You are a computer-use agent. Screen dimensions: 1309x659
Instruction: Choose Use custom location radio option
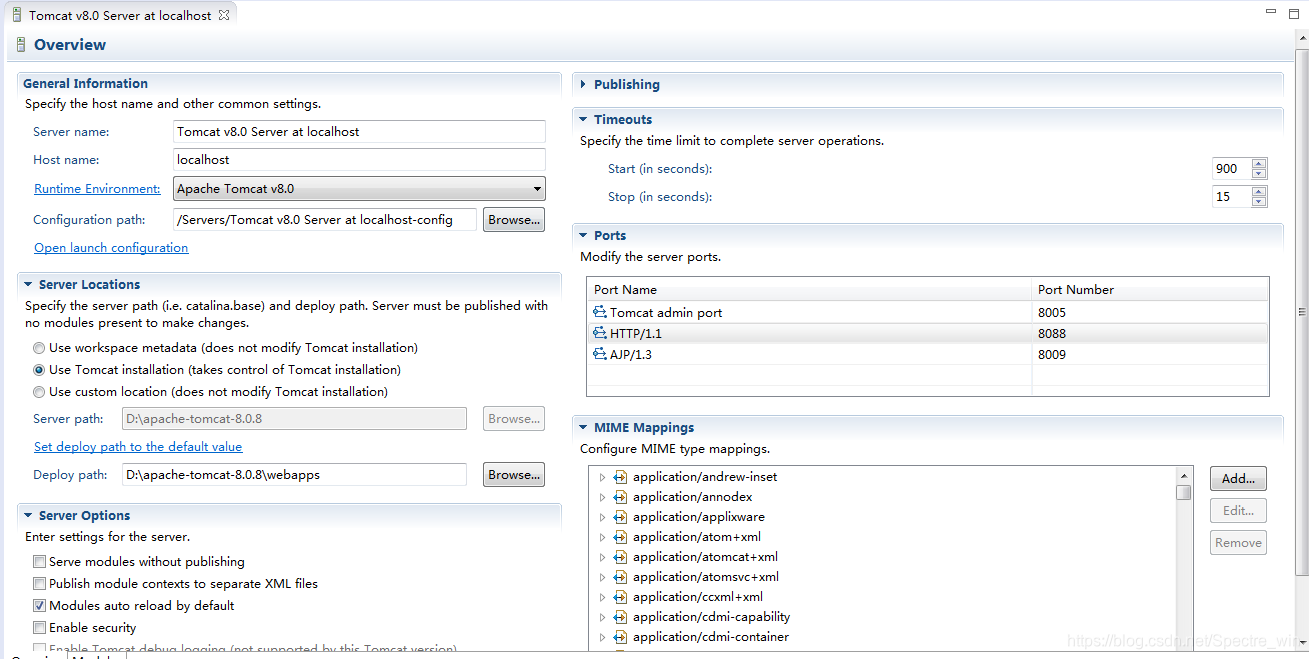39,392
